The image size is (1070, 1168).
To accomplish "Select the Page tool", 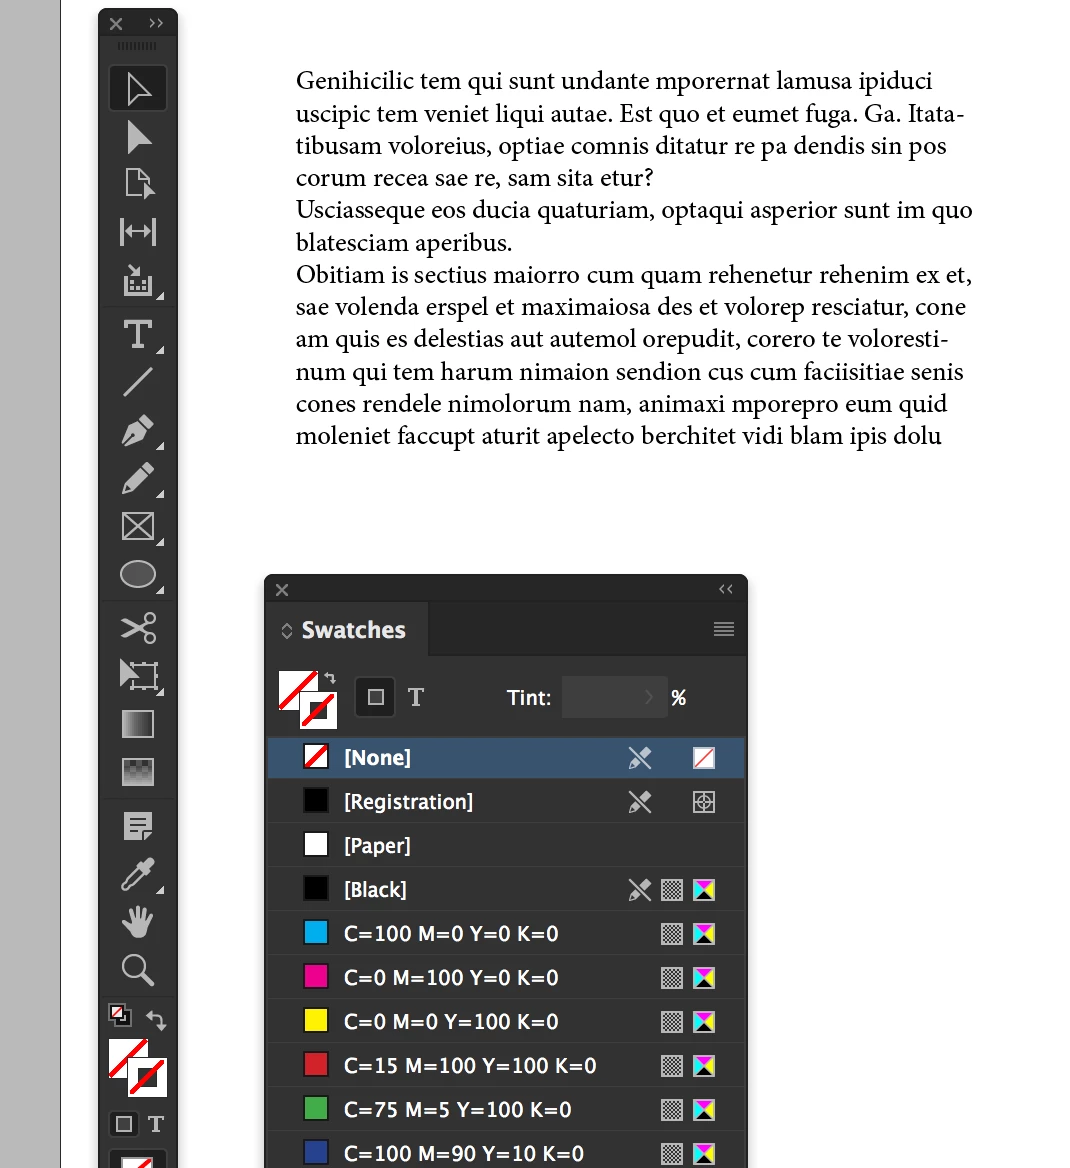I will 139,184.
